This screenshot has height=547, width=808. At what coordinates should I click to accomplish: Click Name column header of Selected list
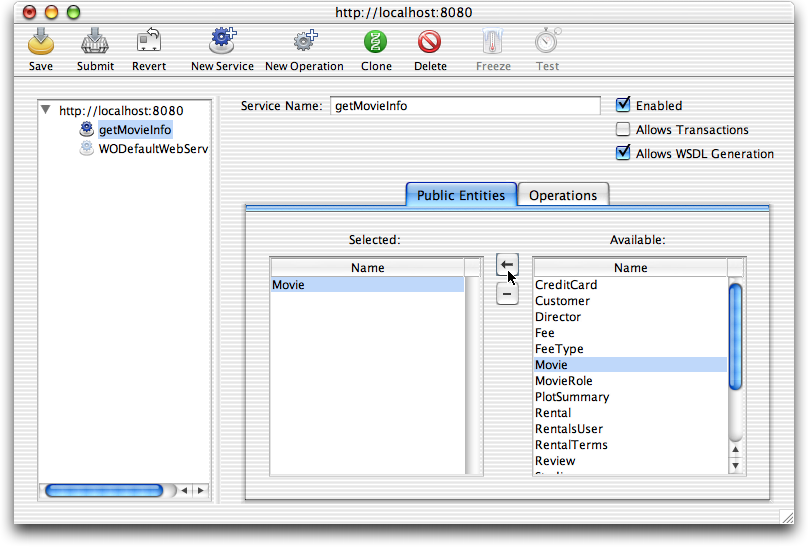coord(367,267)
